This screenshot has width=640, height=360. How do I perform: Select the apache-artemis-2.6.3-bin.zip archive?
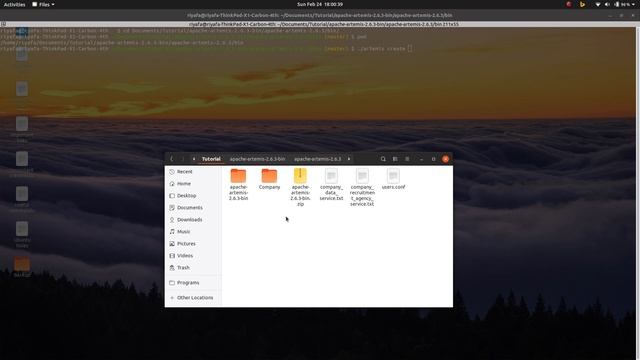point(300,187)
